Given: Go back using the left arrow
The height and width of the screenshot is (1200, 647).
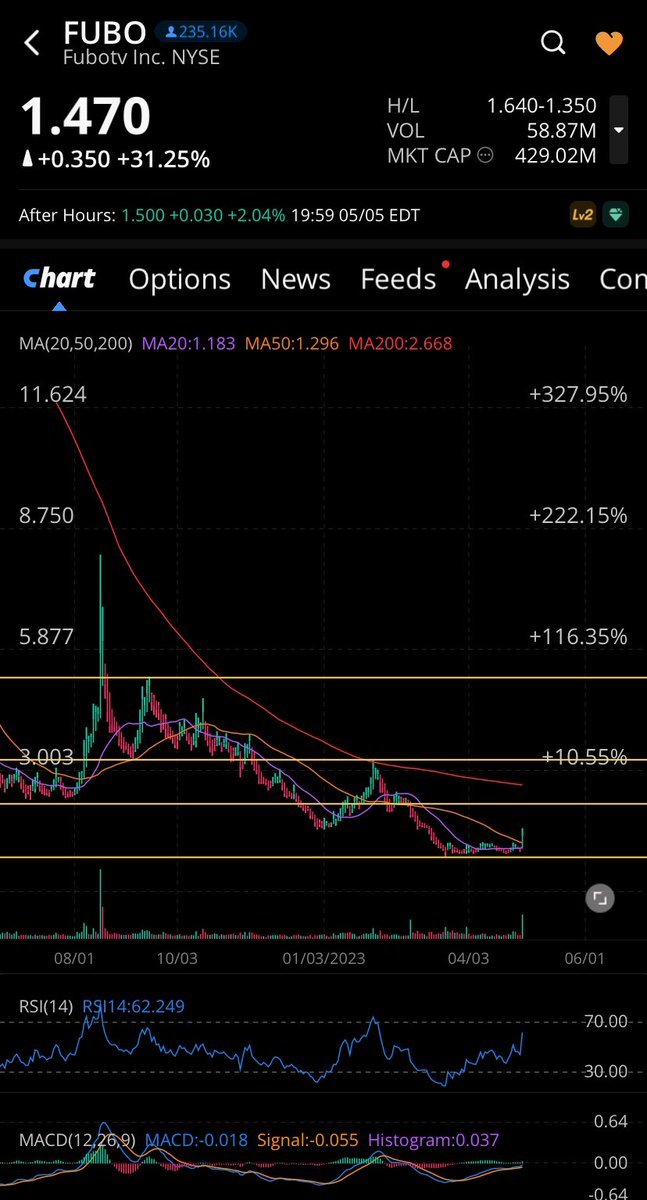Looking at the screenshot, I should [x=32, y=42].
